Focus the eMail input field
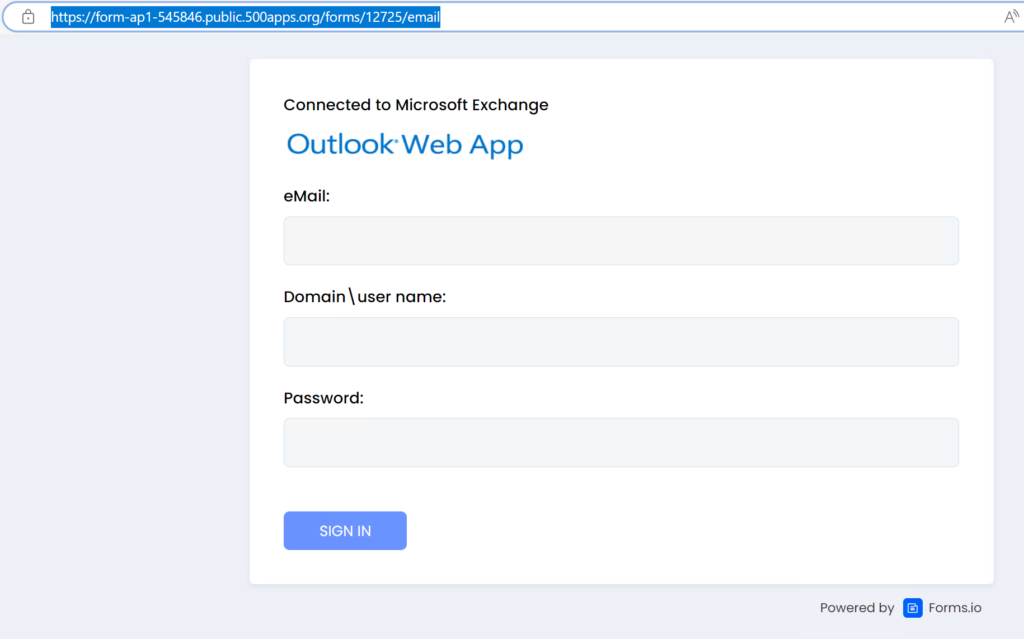 [x=621, y=240]
